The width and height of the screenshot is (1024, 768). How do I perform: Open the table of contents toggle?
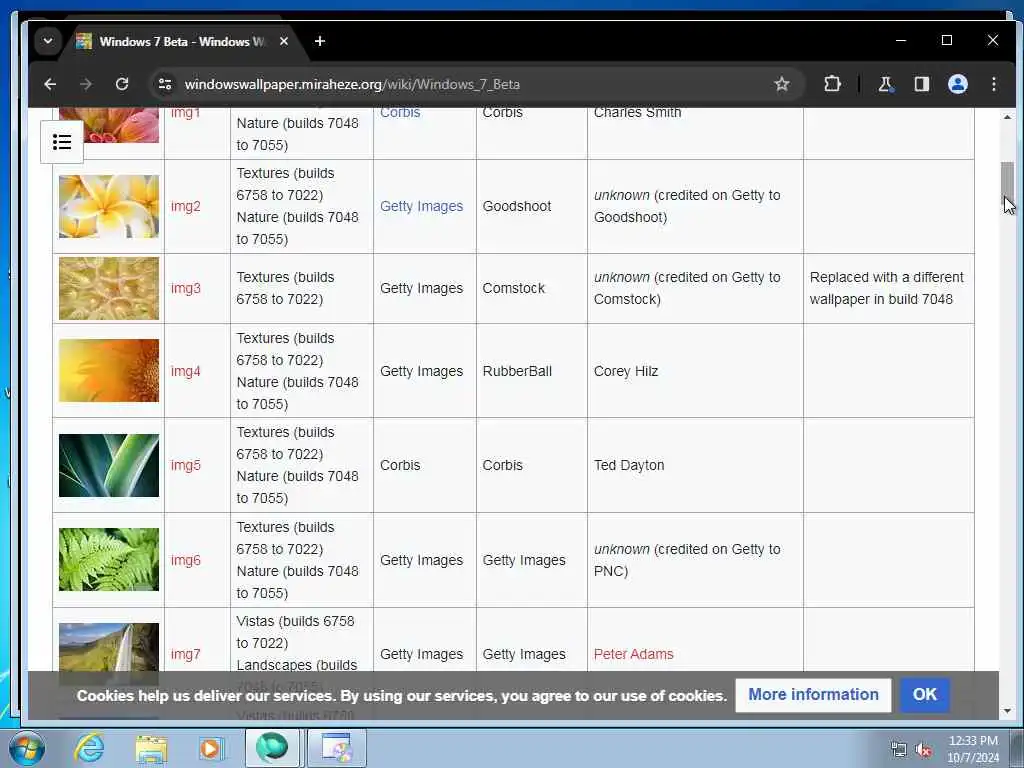tap(62, 142)
